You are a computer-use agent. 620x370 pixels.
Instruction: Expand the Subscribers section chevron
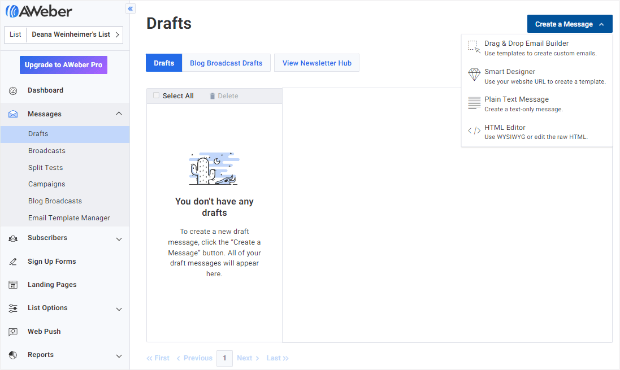[119, 239]
